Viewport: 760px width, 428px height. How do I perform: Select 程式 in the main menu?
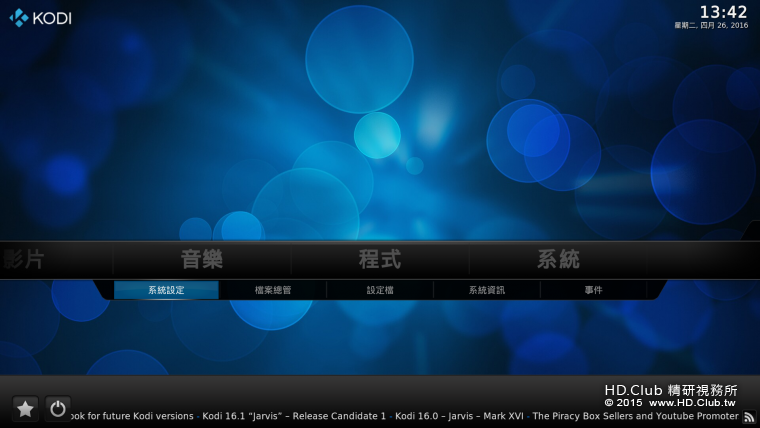pos(380,259)
